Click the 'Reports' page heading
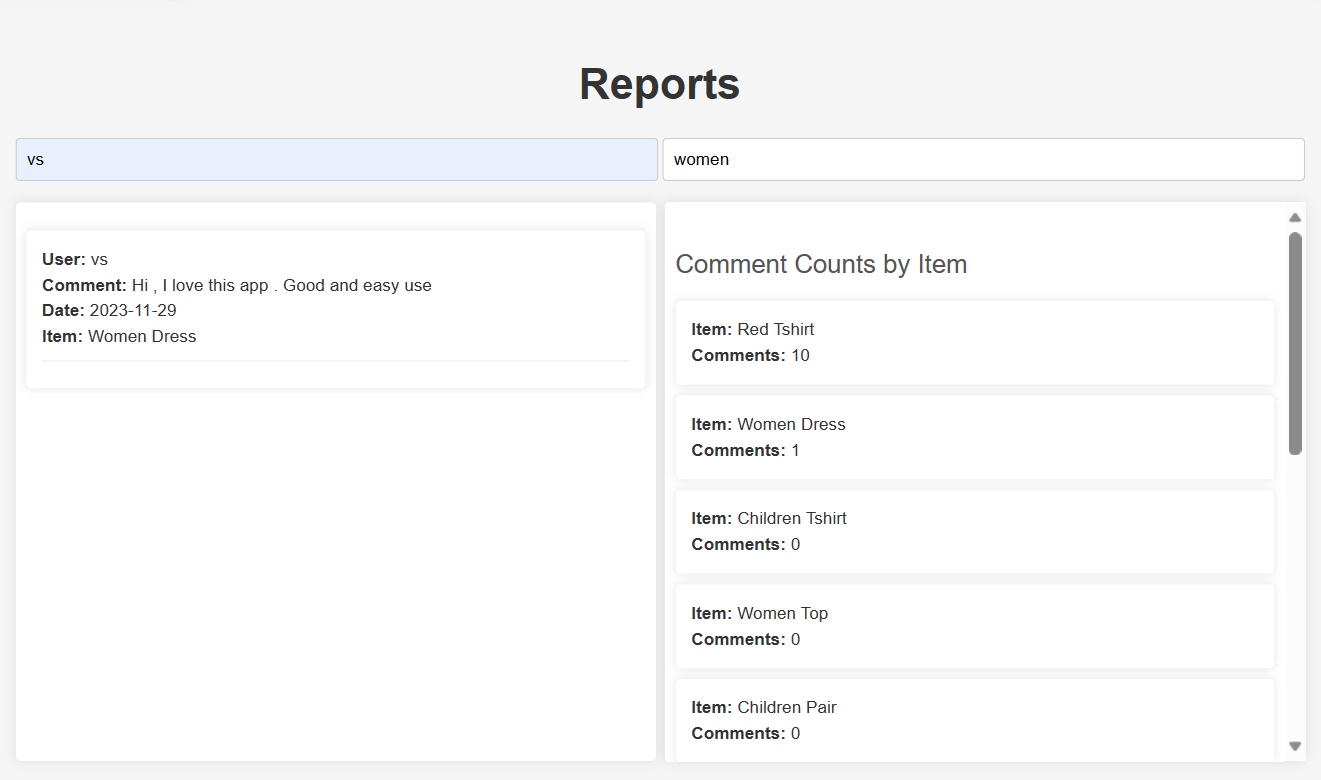The height and width of the screenshot is (780, 1321). click(x=659, y=84)
